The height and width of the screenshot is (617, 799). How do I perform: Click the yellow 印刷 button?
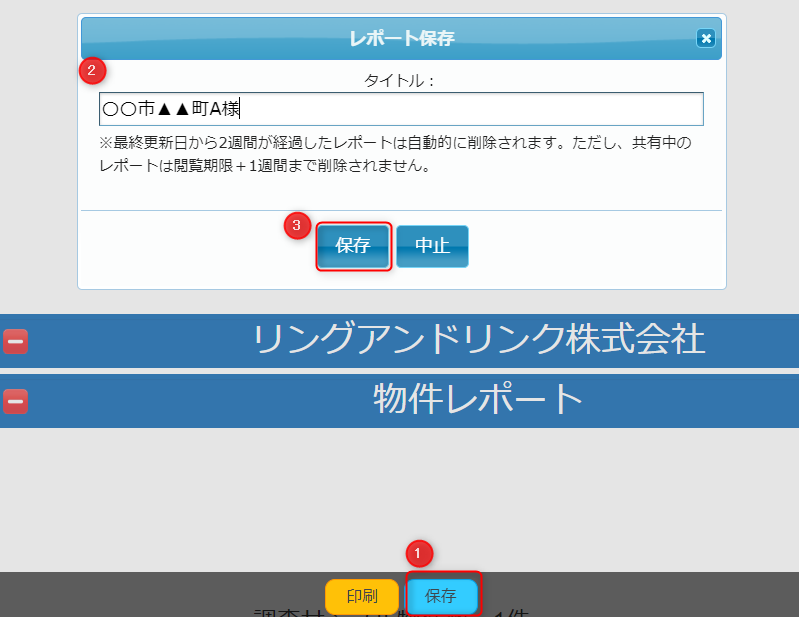(x=362, y=596)
